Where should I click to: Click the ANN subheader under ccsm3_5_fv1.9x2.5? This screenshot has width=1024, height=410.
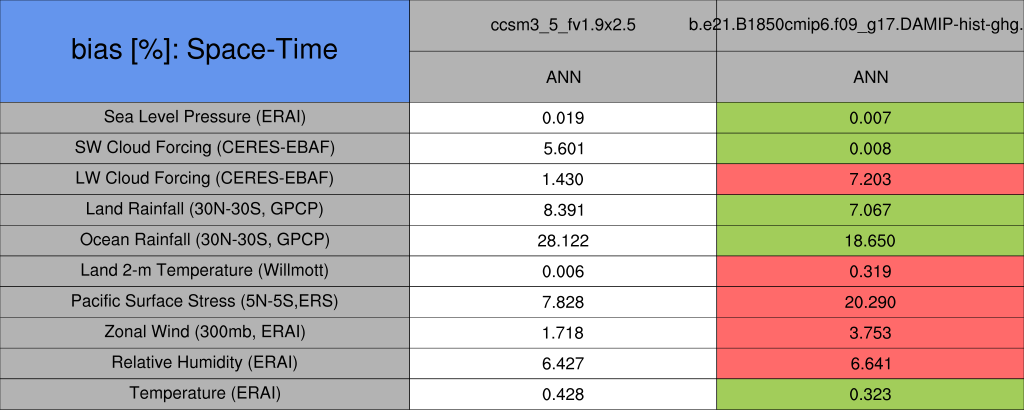pos(563,77)
